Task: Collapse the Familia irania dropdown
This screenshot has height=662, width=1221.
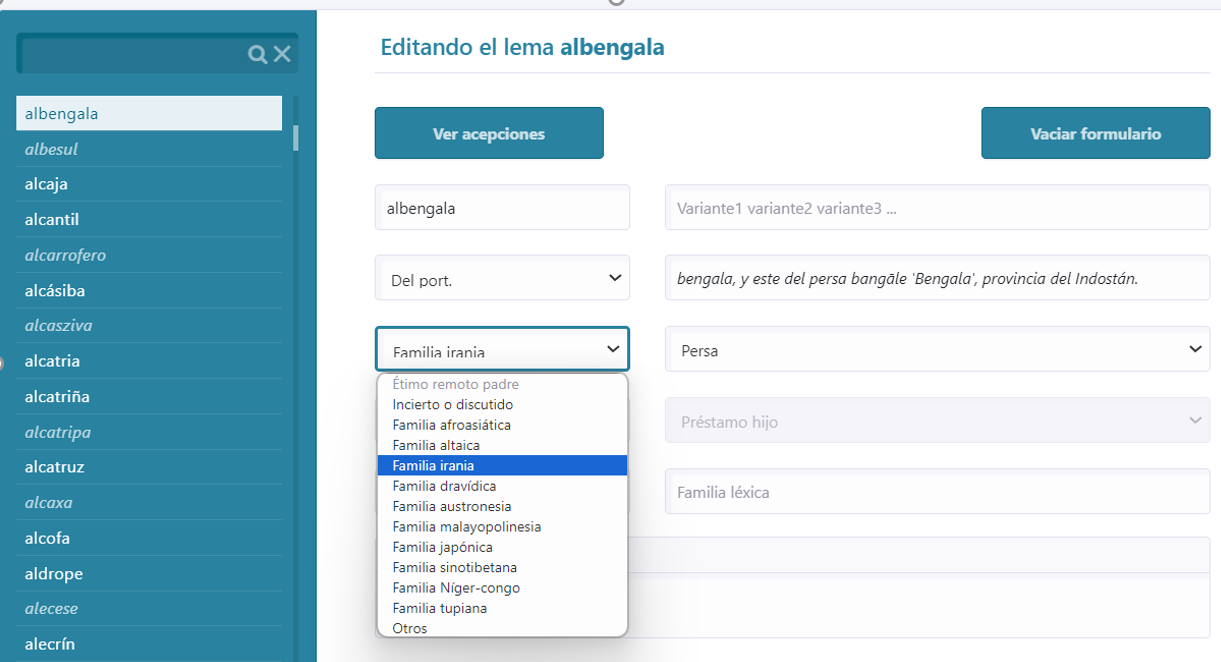Action: click(502, 350)
